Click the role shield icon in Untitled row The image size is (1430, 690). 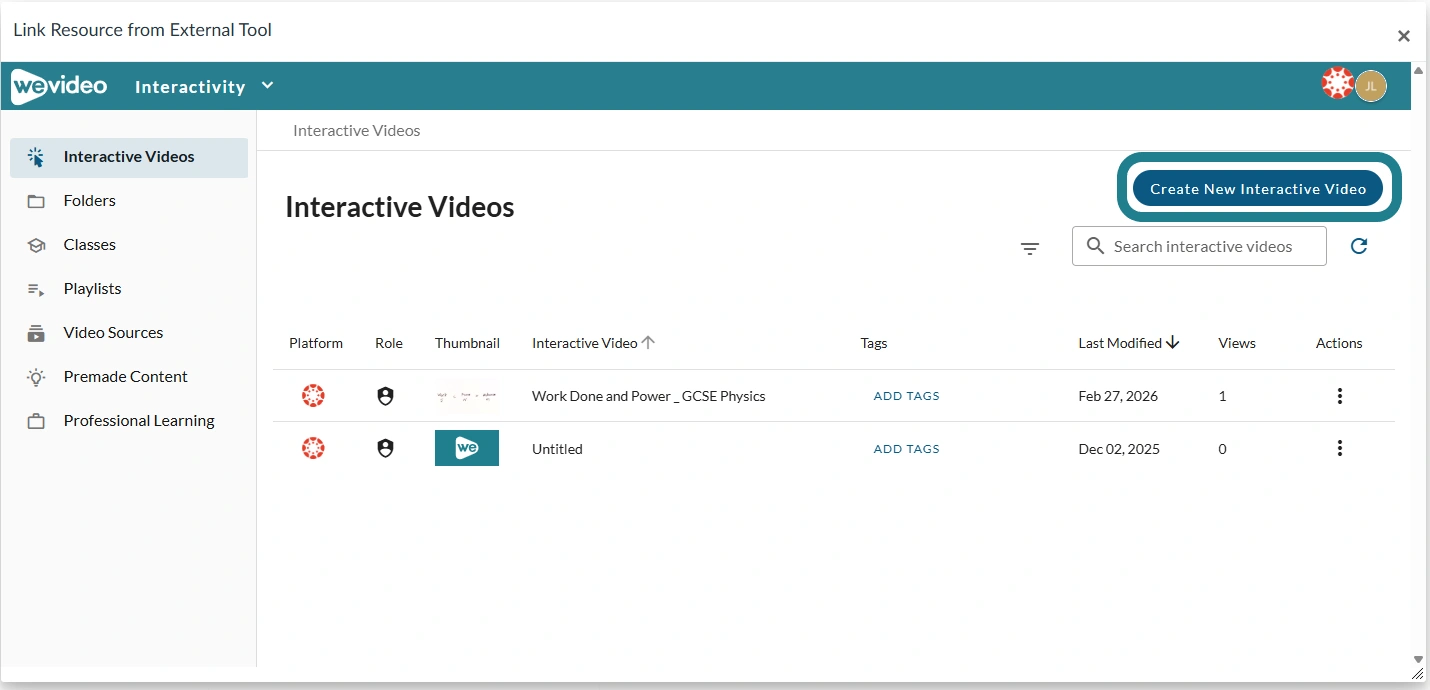pos(385,448)
